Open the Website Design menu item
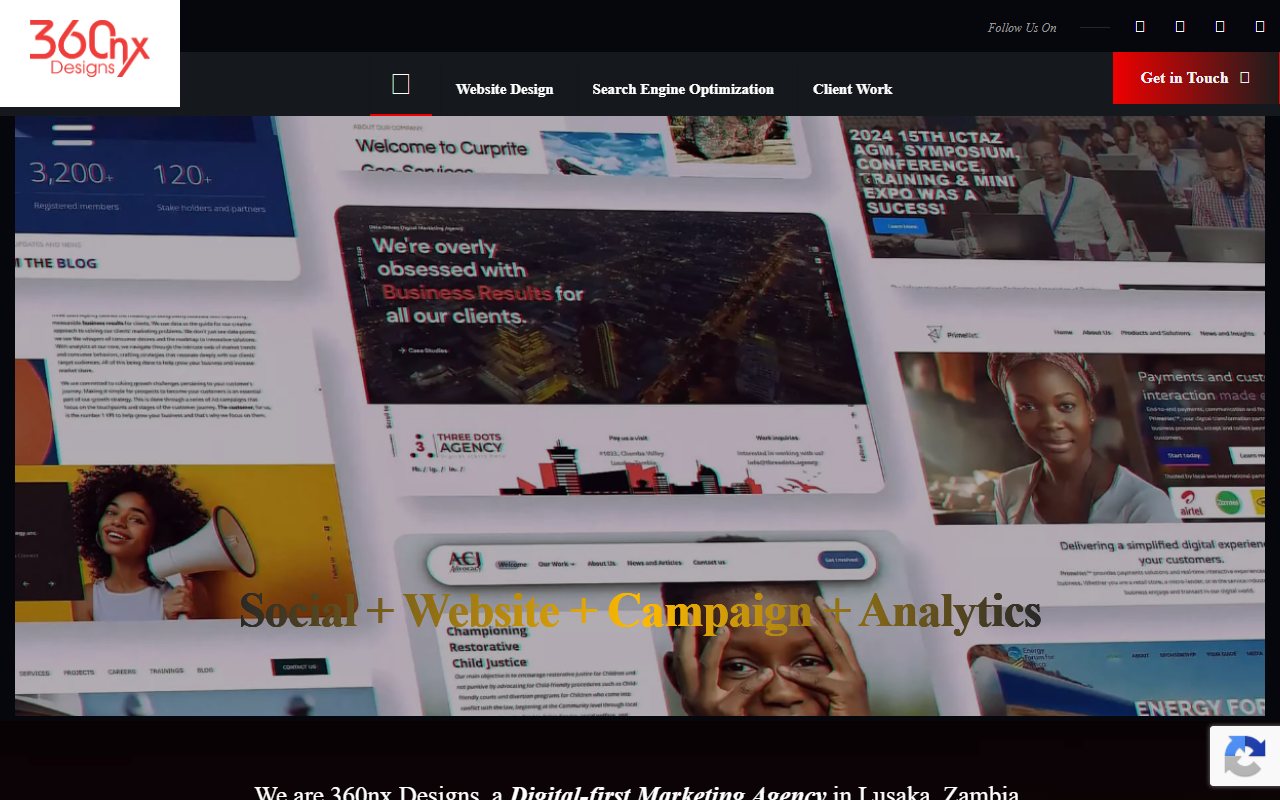 [x=504, y=89]
